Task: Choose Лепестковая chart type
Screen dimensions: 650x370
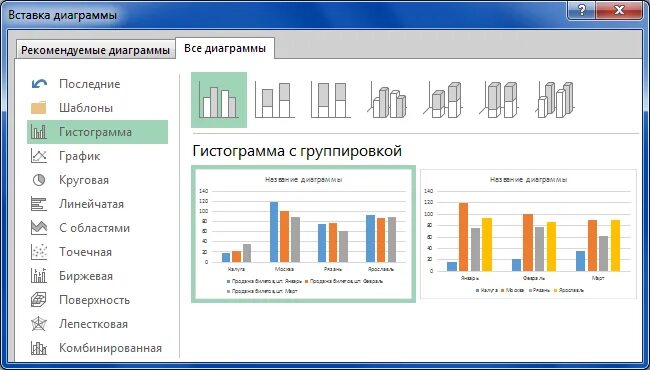Action: (x=97, y=324)
